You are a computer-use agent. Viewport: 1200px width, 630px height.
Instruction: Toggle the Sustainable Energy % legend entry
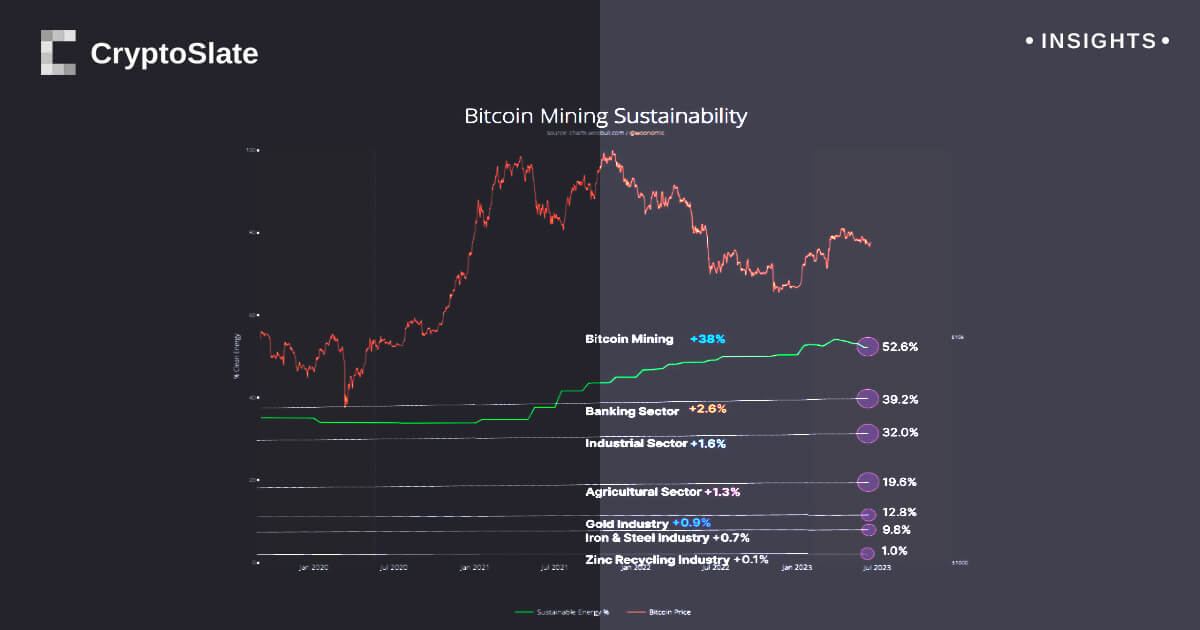point(562,611)
